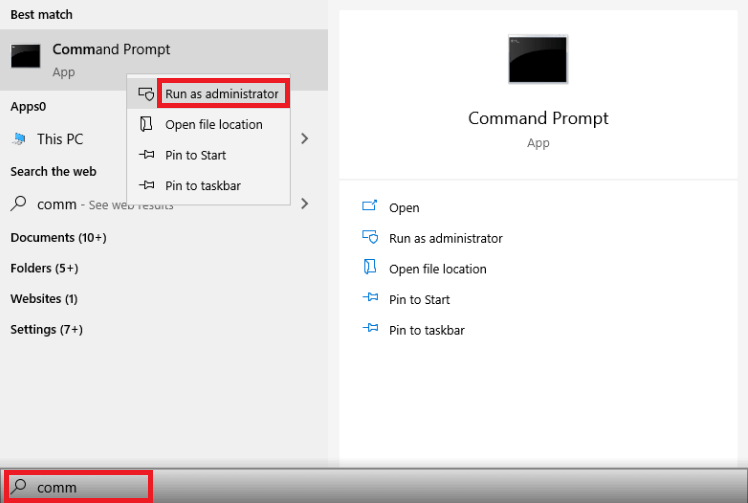Click the web search magnifier icon beside comm
Screen dimensions: 748x503
(x=18, y=203)
